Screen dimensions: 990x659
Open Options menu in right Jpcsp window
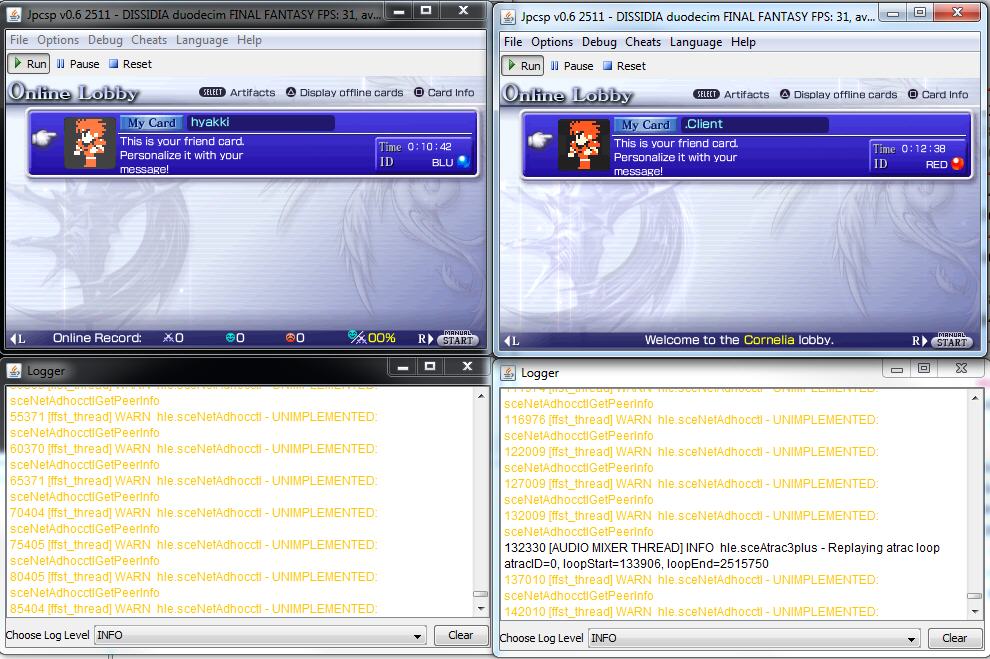[552, 42]
